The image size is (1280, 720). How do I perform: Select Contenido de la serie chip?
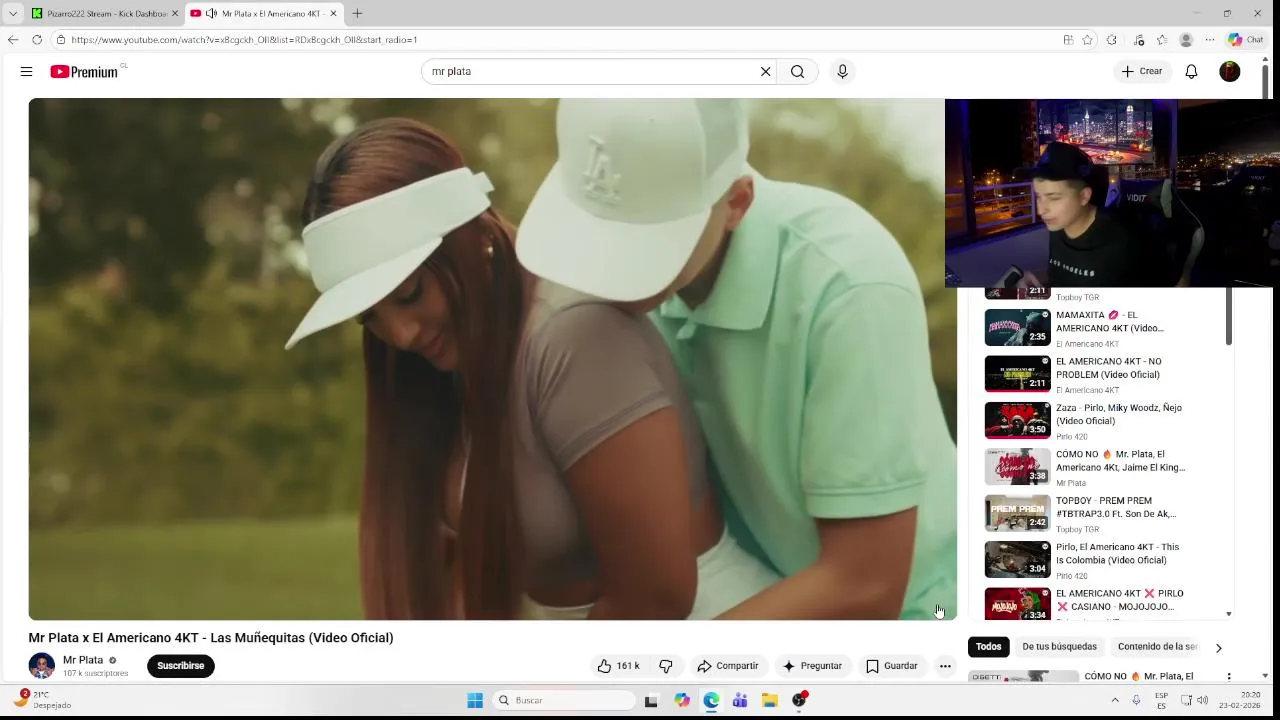click(x=1157, y=647)
